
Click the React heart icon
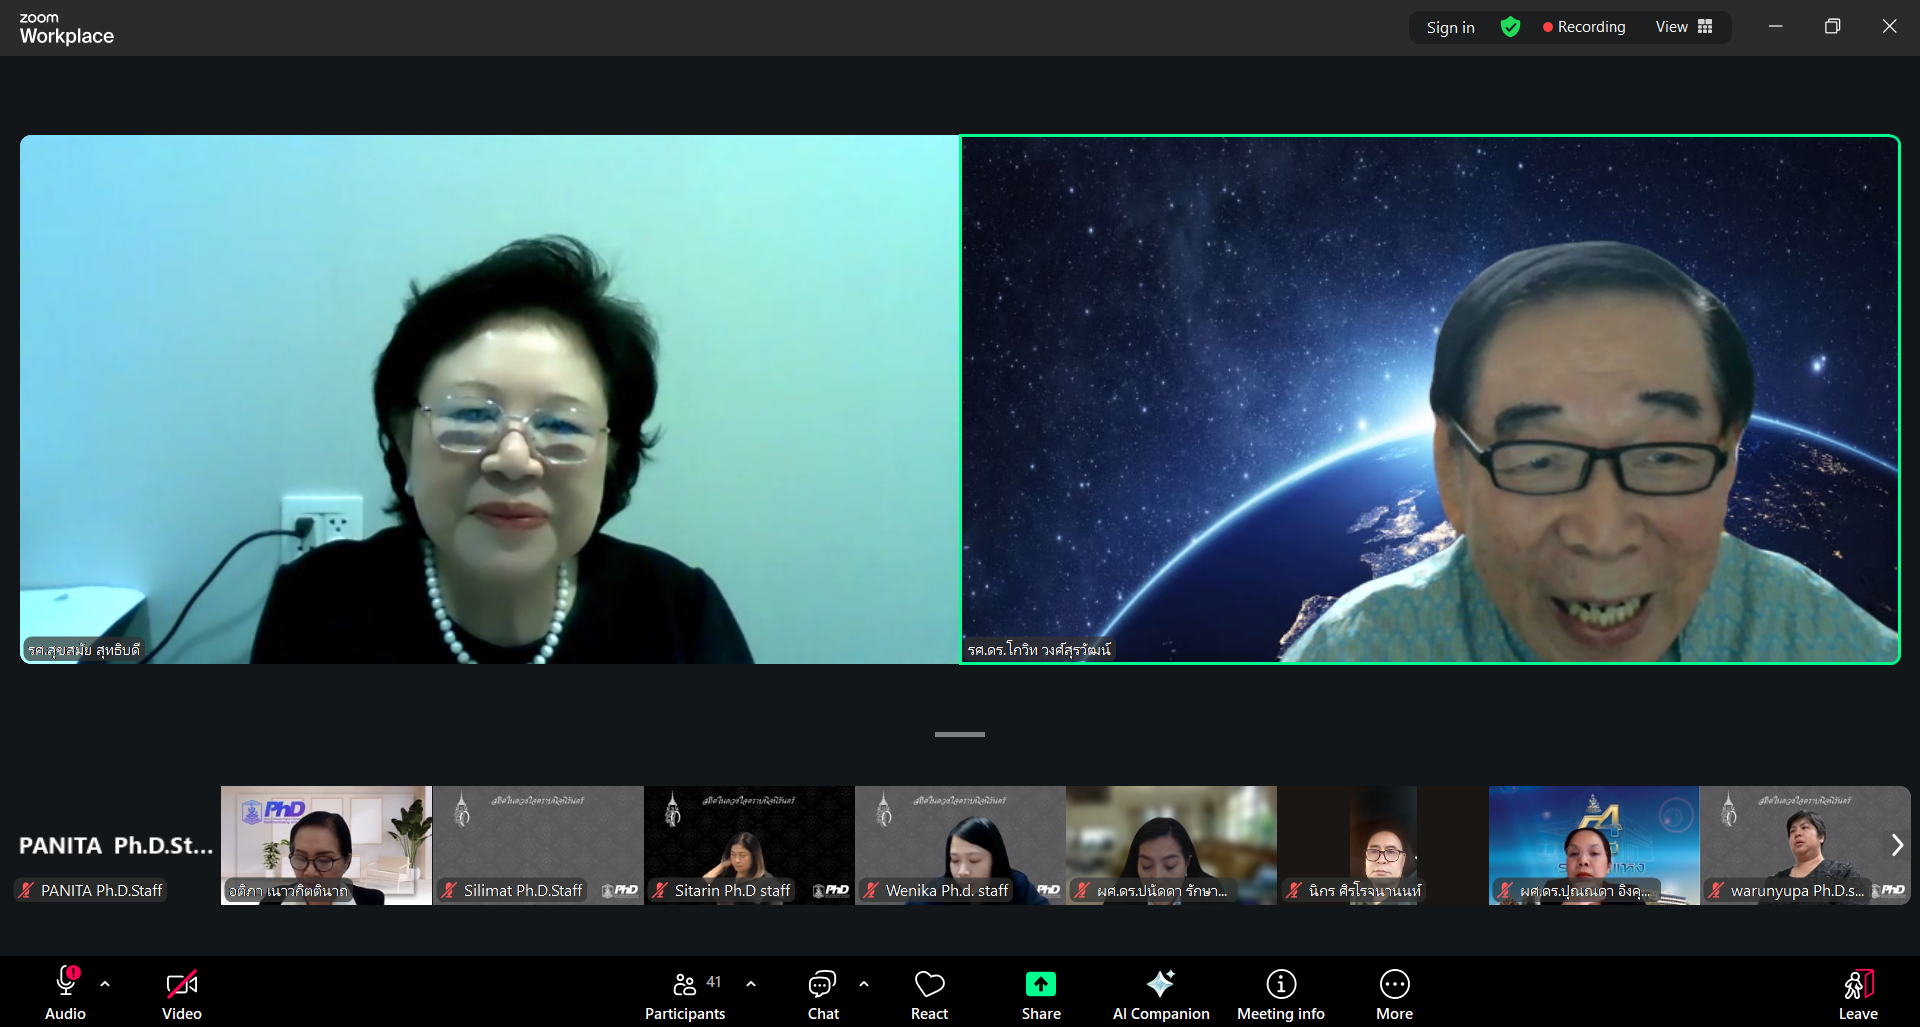click(929, 985)
